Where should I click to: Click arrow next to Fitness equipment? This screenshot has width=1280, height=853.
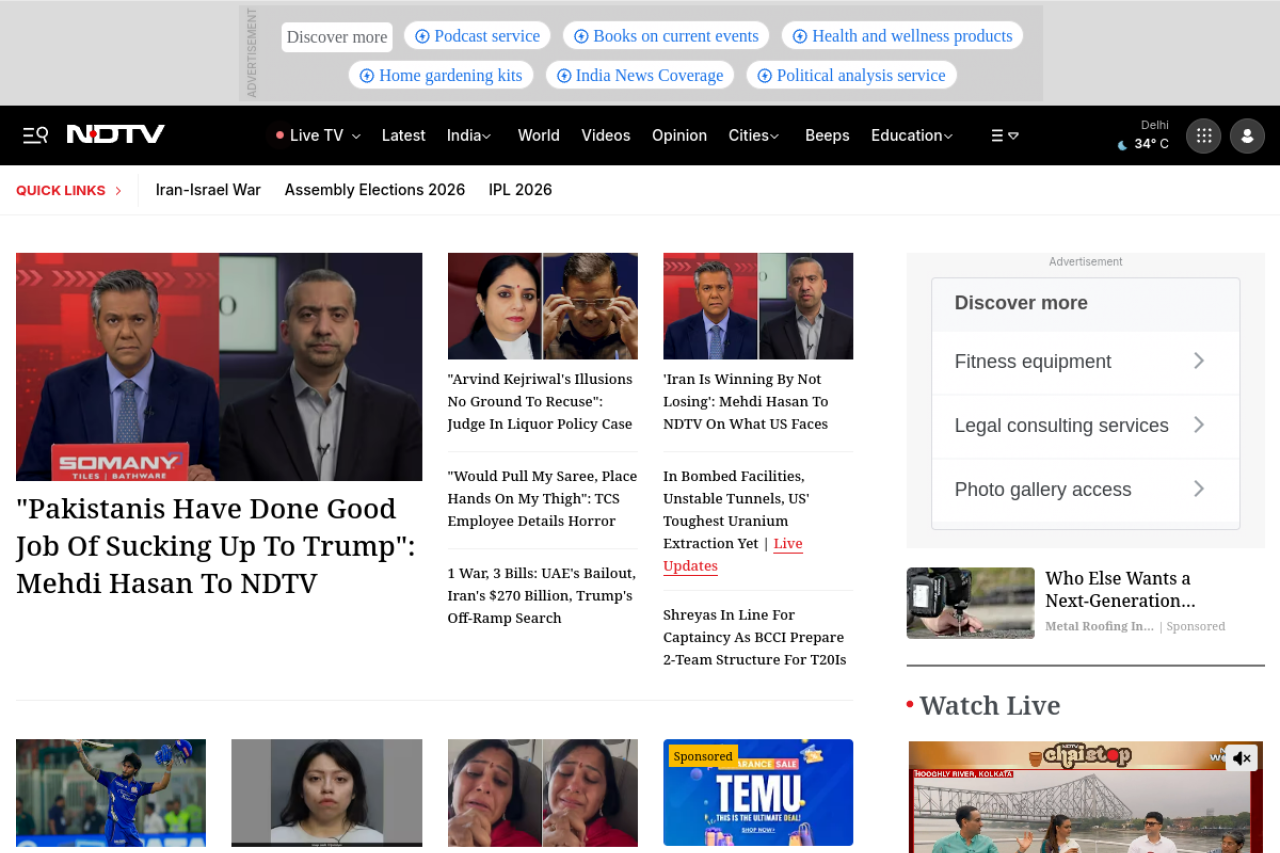(x=1198, y=361)
